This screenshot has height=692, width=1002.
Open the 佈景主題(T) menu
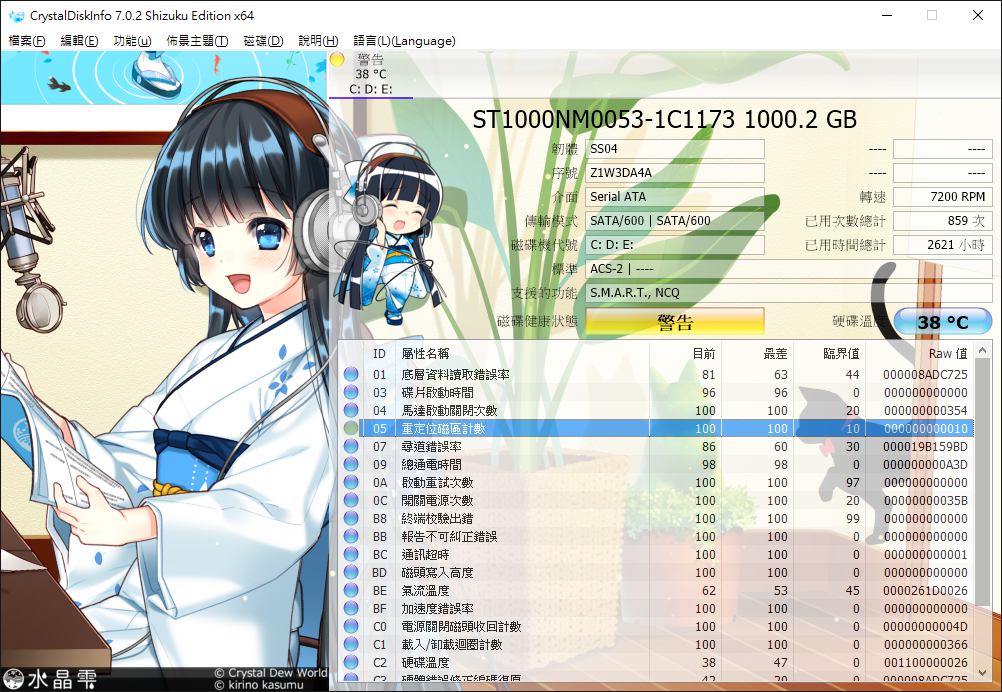[197, 41]
